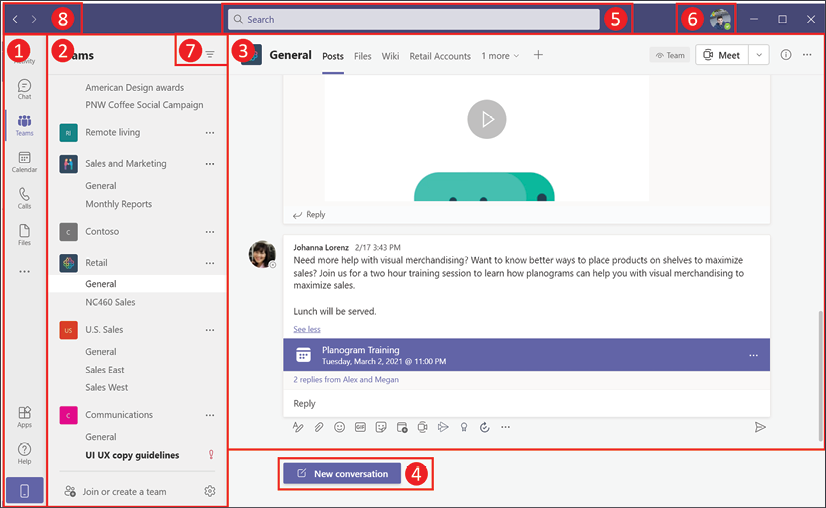The image size is (826, 508).
Task: Open the Emoji picker
Action: click(339, 427)
